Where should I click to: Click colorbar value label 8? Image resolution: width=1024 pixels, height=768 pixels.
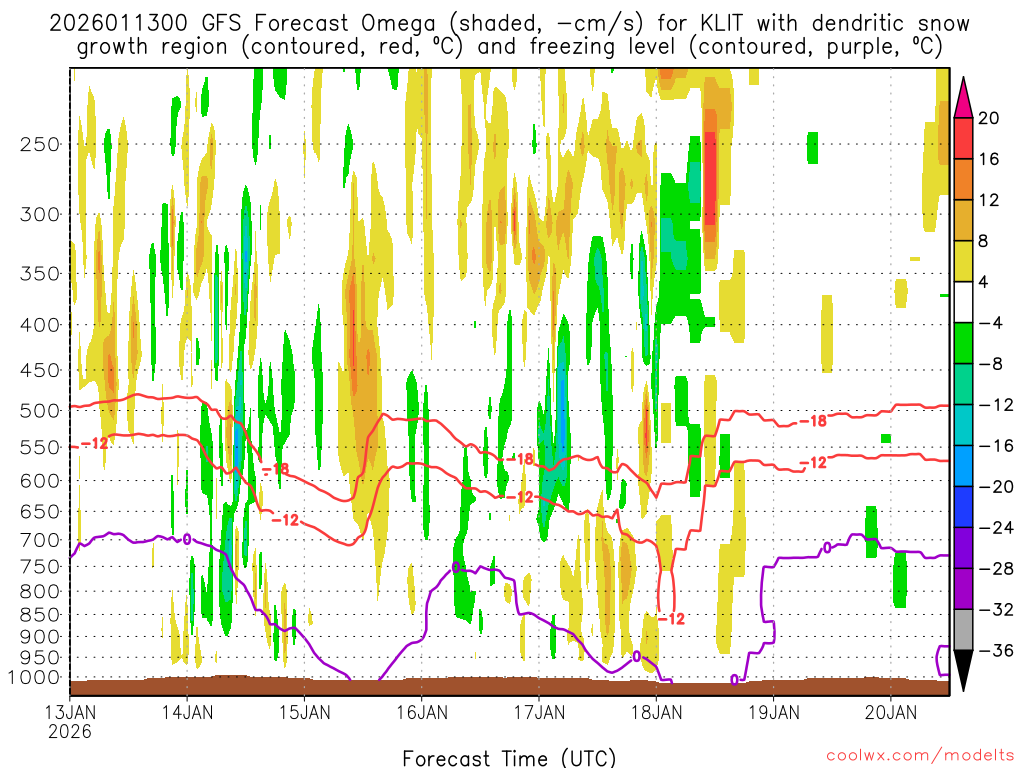(983, 241)
